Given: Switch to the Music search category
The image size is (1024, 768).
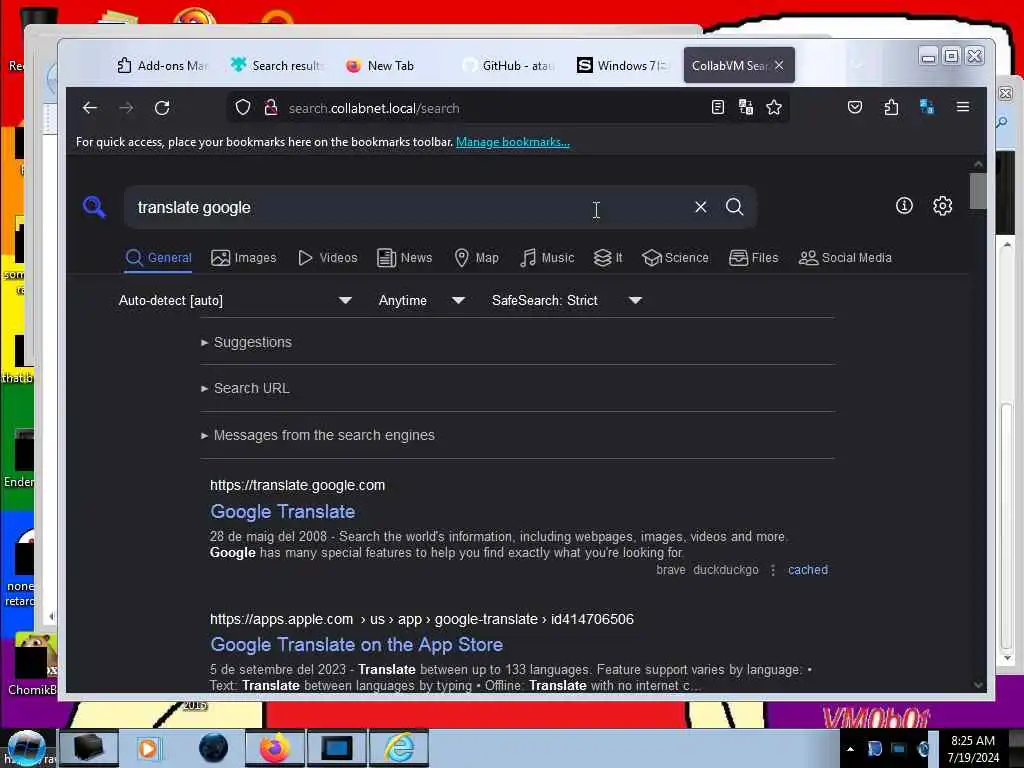Looking at the screenshot, I should click(x=547, y=257).
